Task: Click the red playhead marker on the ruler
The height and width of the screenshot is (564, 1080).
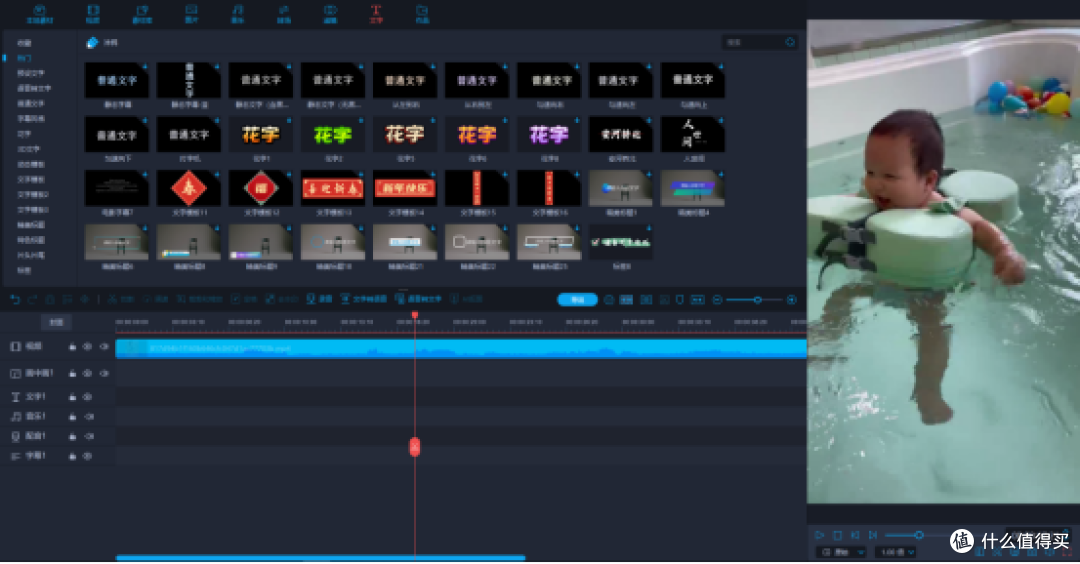Action: [415, 315]
